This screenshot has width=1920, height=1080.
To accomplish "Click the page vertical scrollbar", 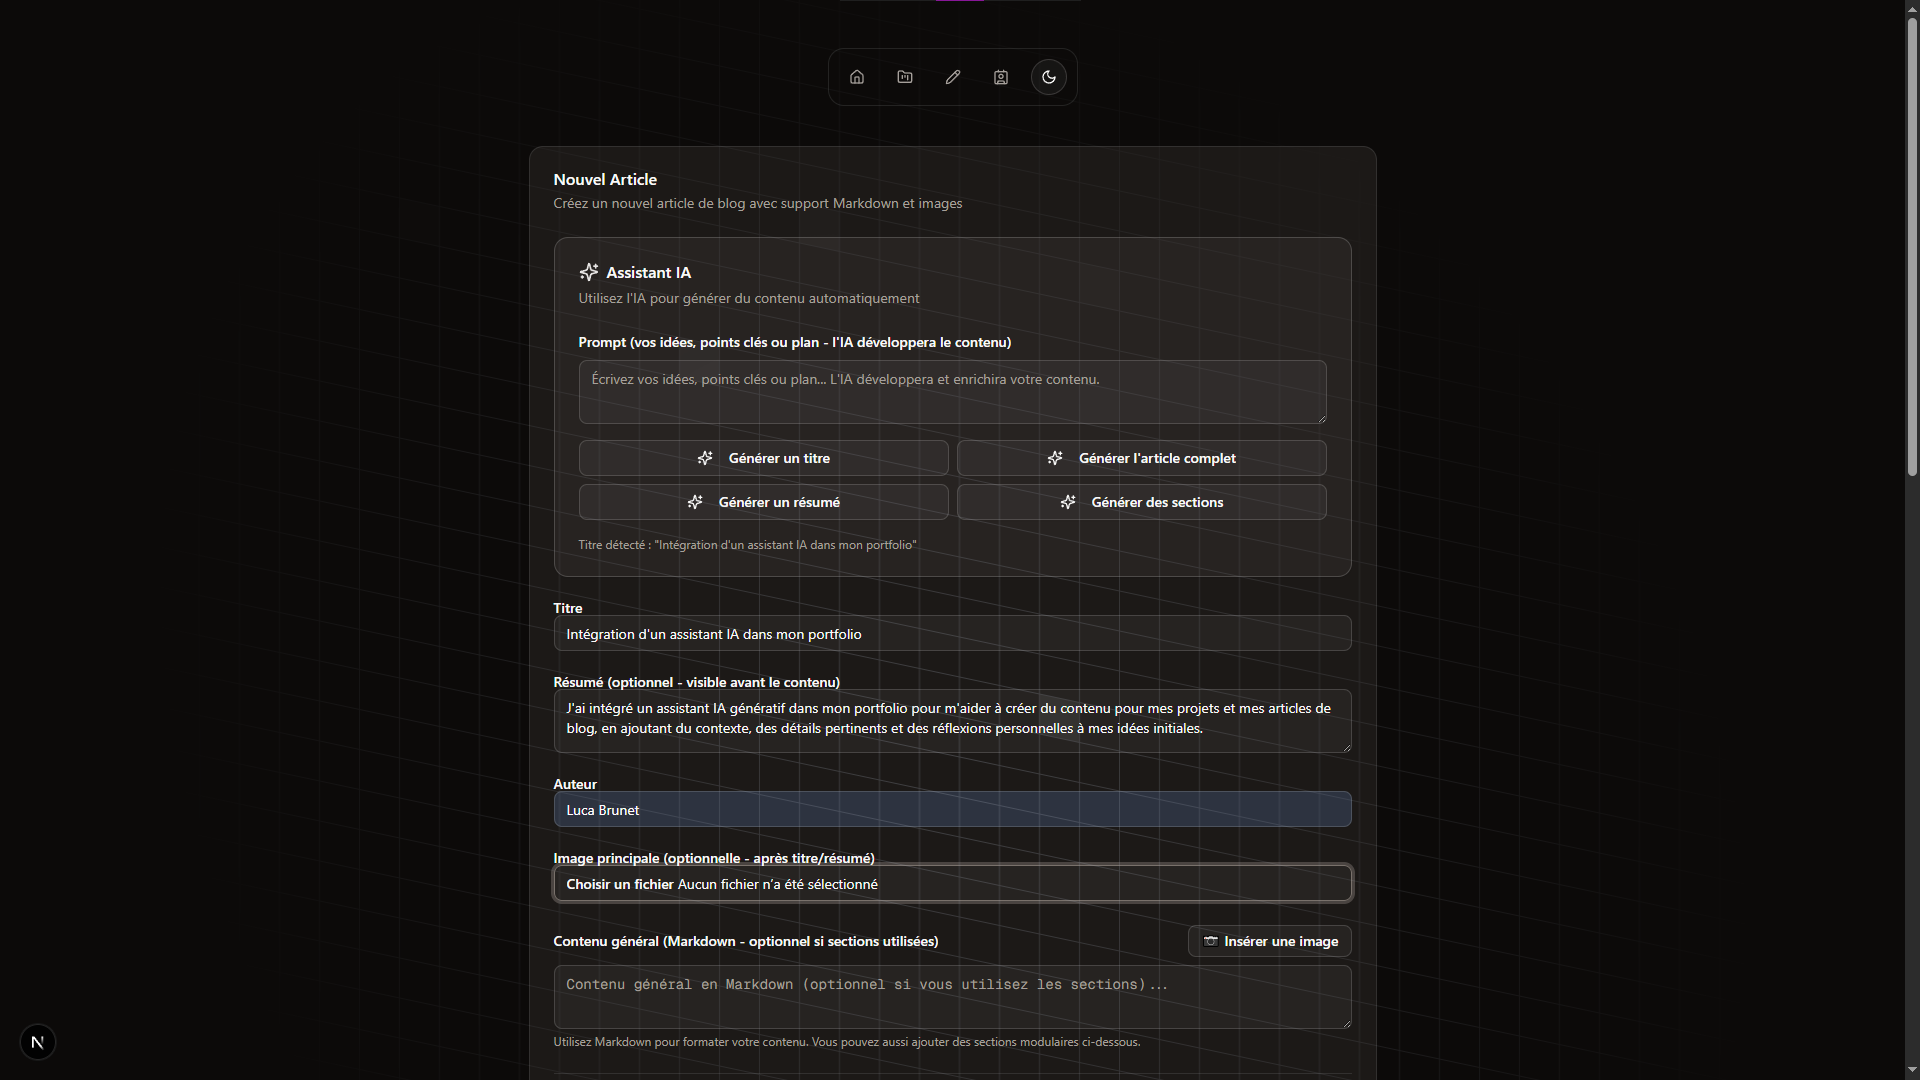I will pyautogui.click(x=1911, y=250).
